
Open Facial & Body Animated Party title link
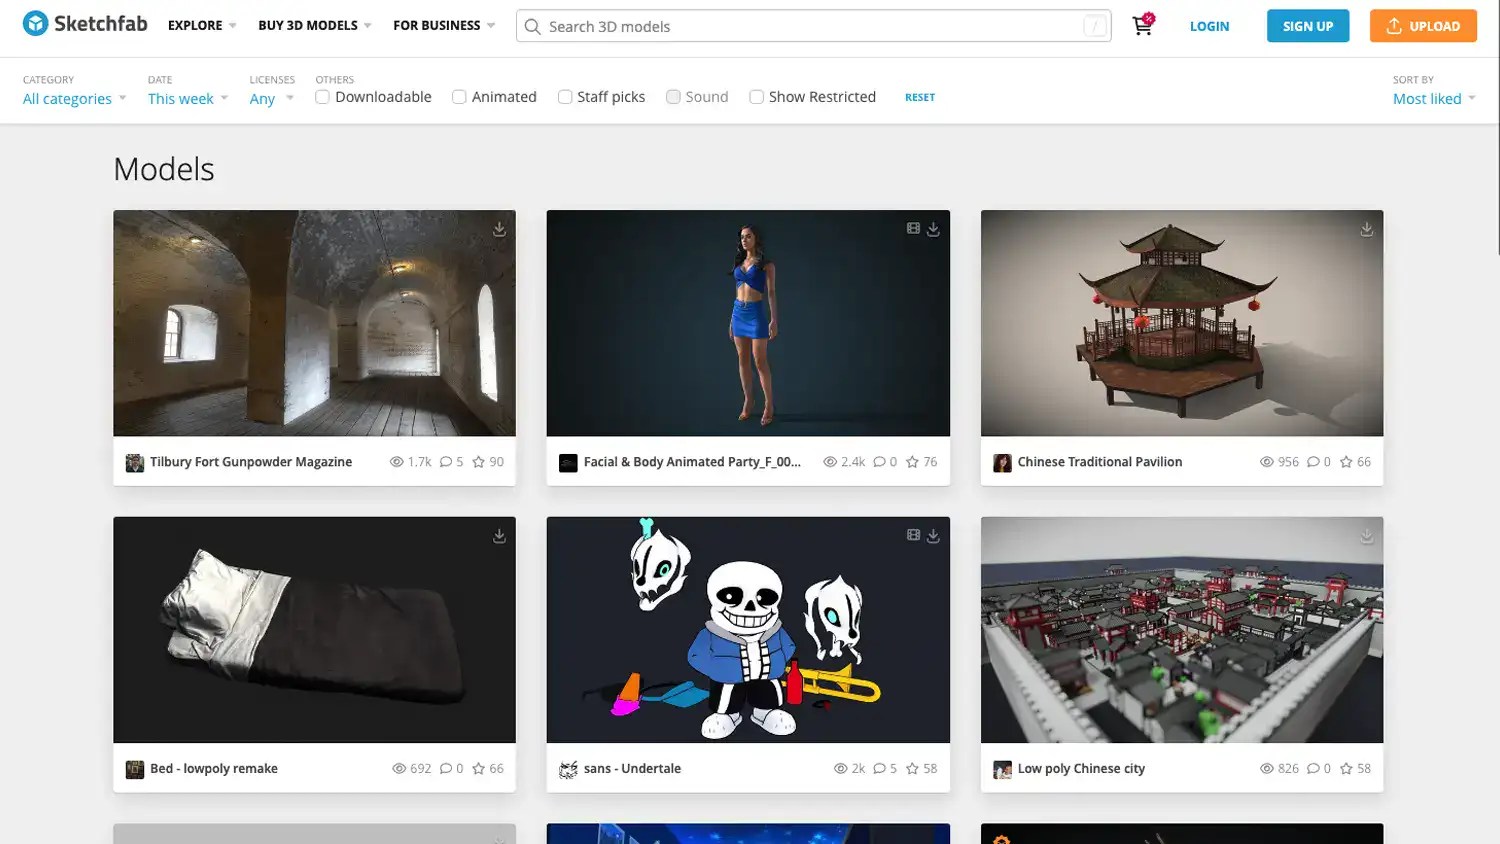[x=692, y=462]
